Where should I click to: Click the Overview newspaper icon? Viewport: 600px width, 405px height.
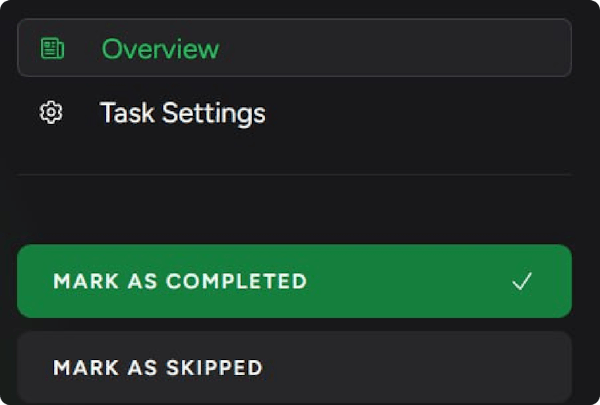coord(51,48)
